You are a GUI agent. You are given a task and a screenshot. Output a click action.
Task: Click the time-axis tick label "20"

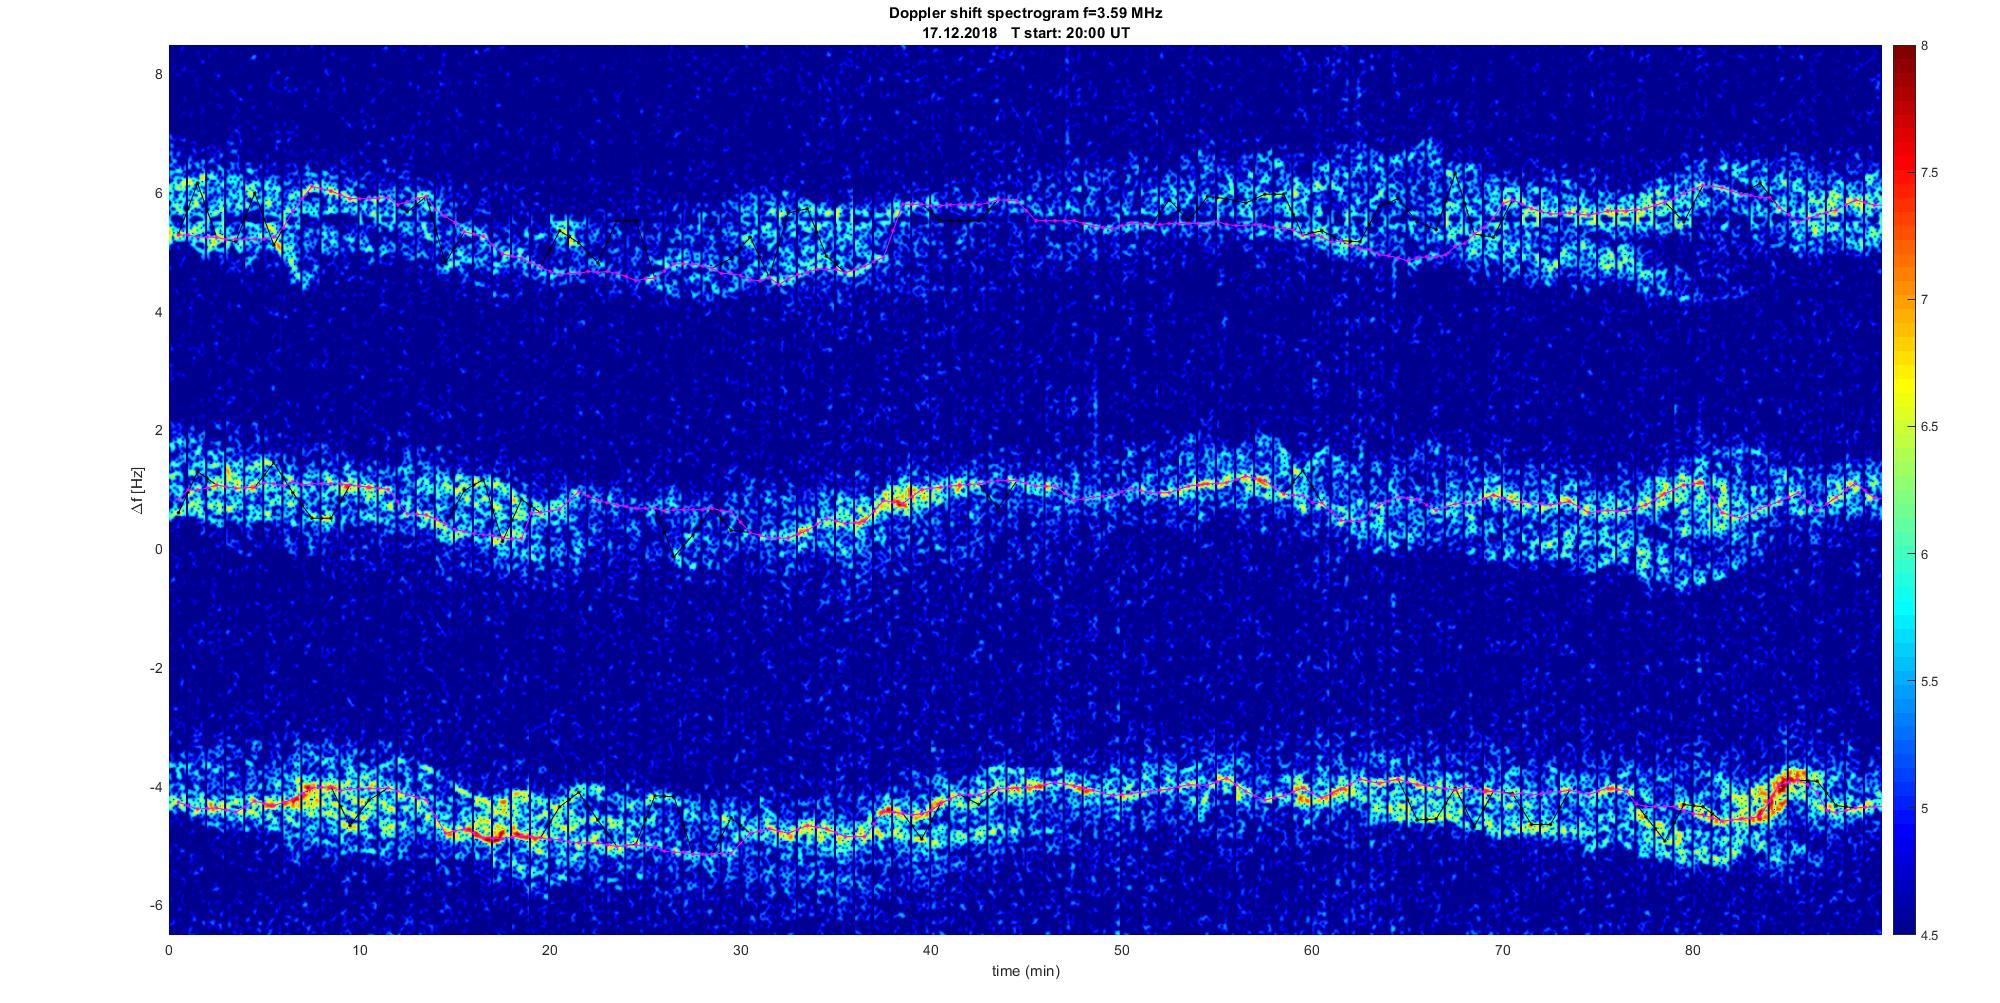550,950
